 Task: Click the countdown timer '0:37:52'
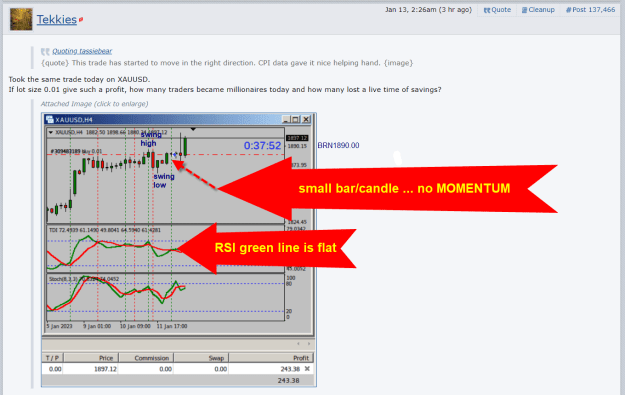[x=262, y=146]
